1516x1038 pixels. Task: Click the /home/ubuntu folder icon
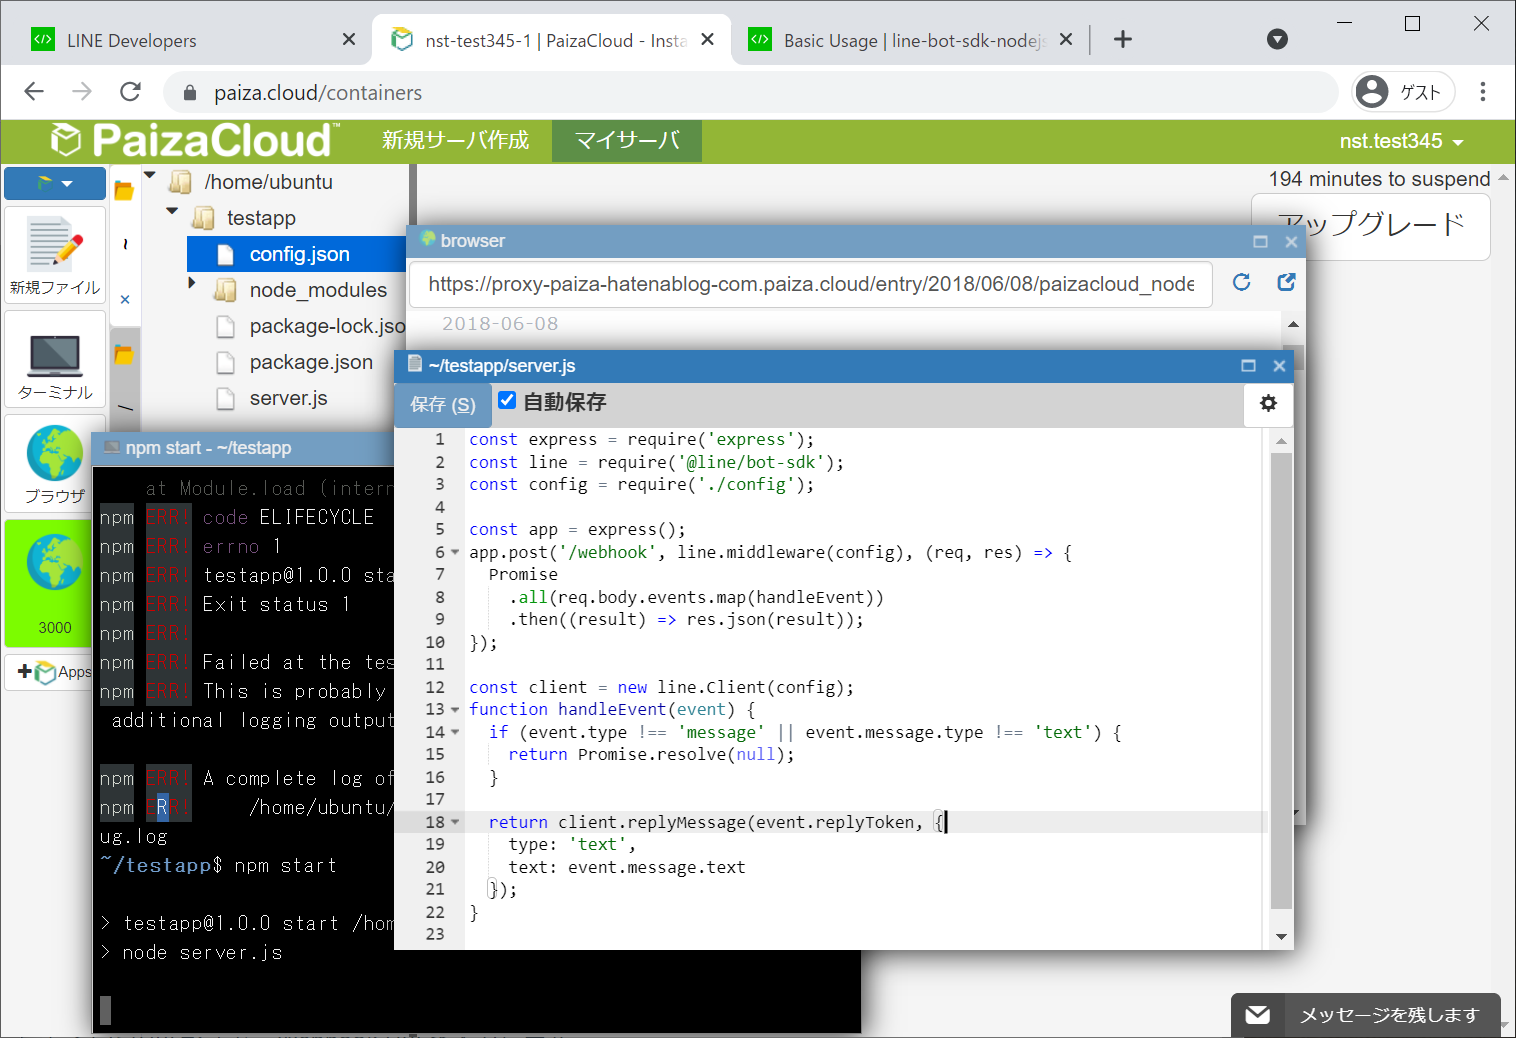181,182
